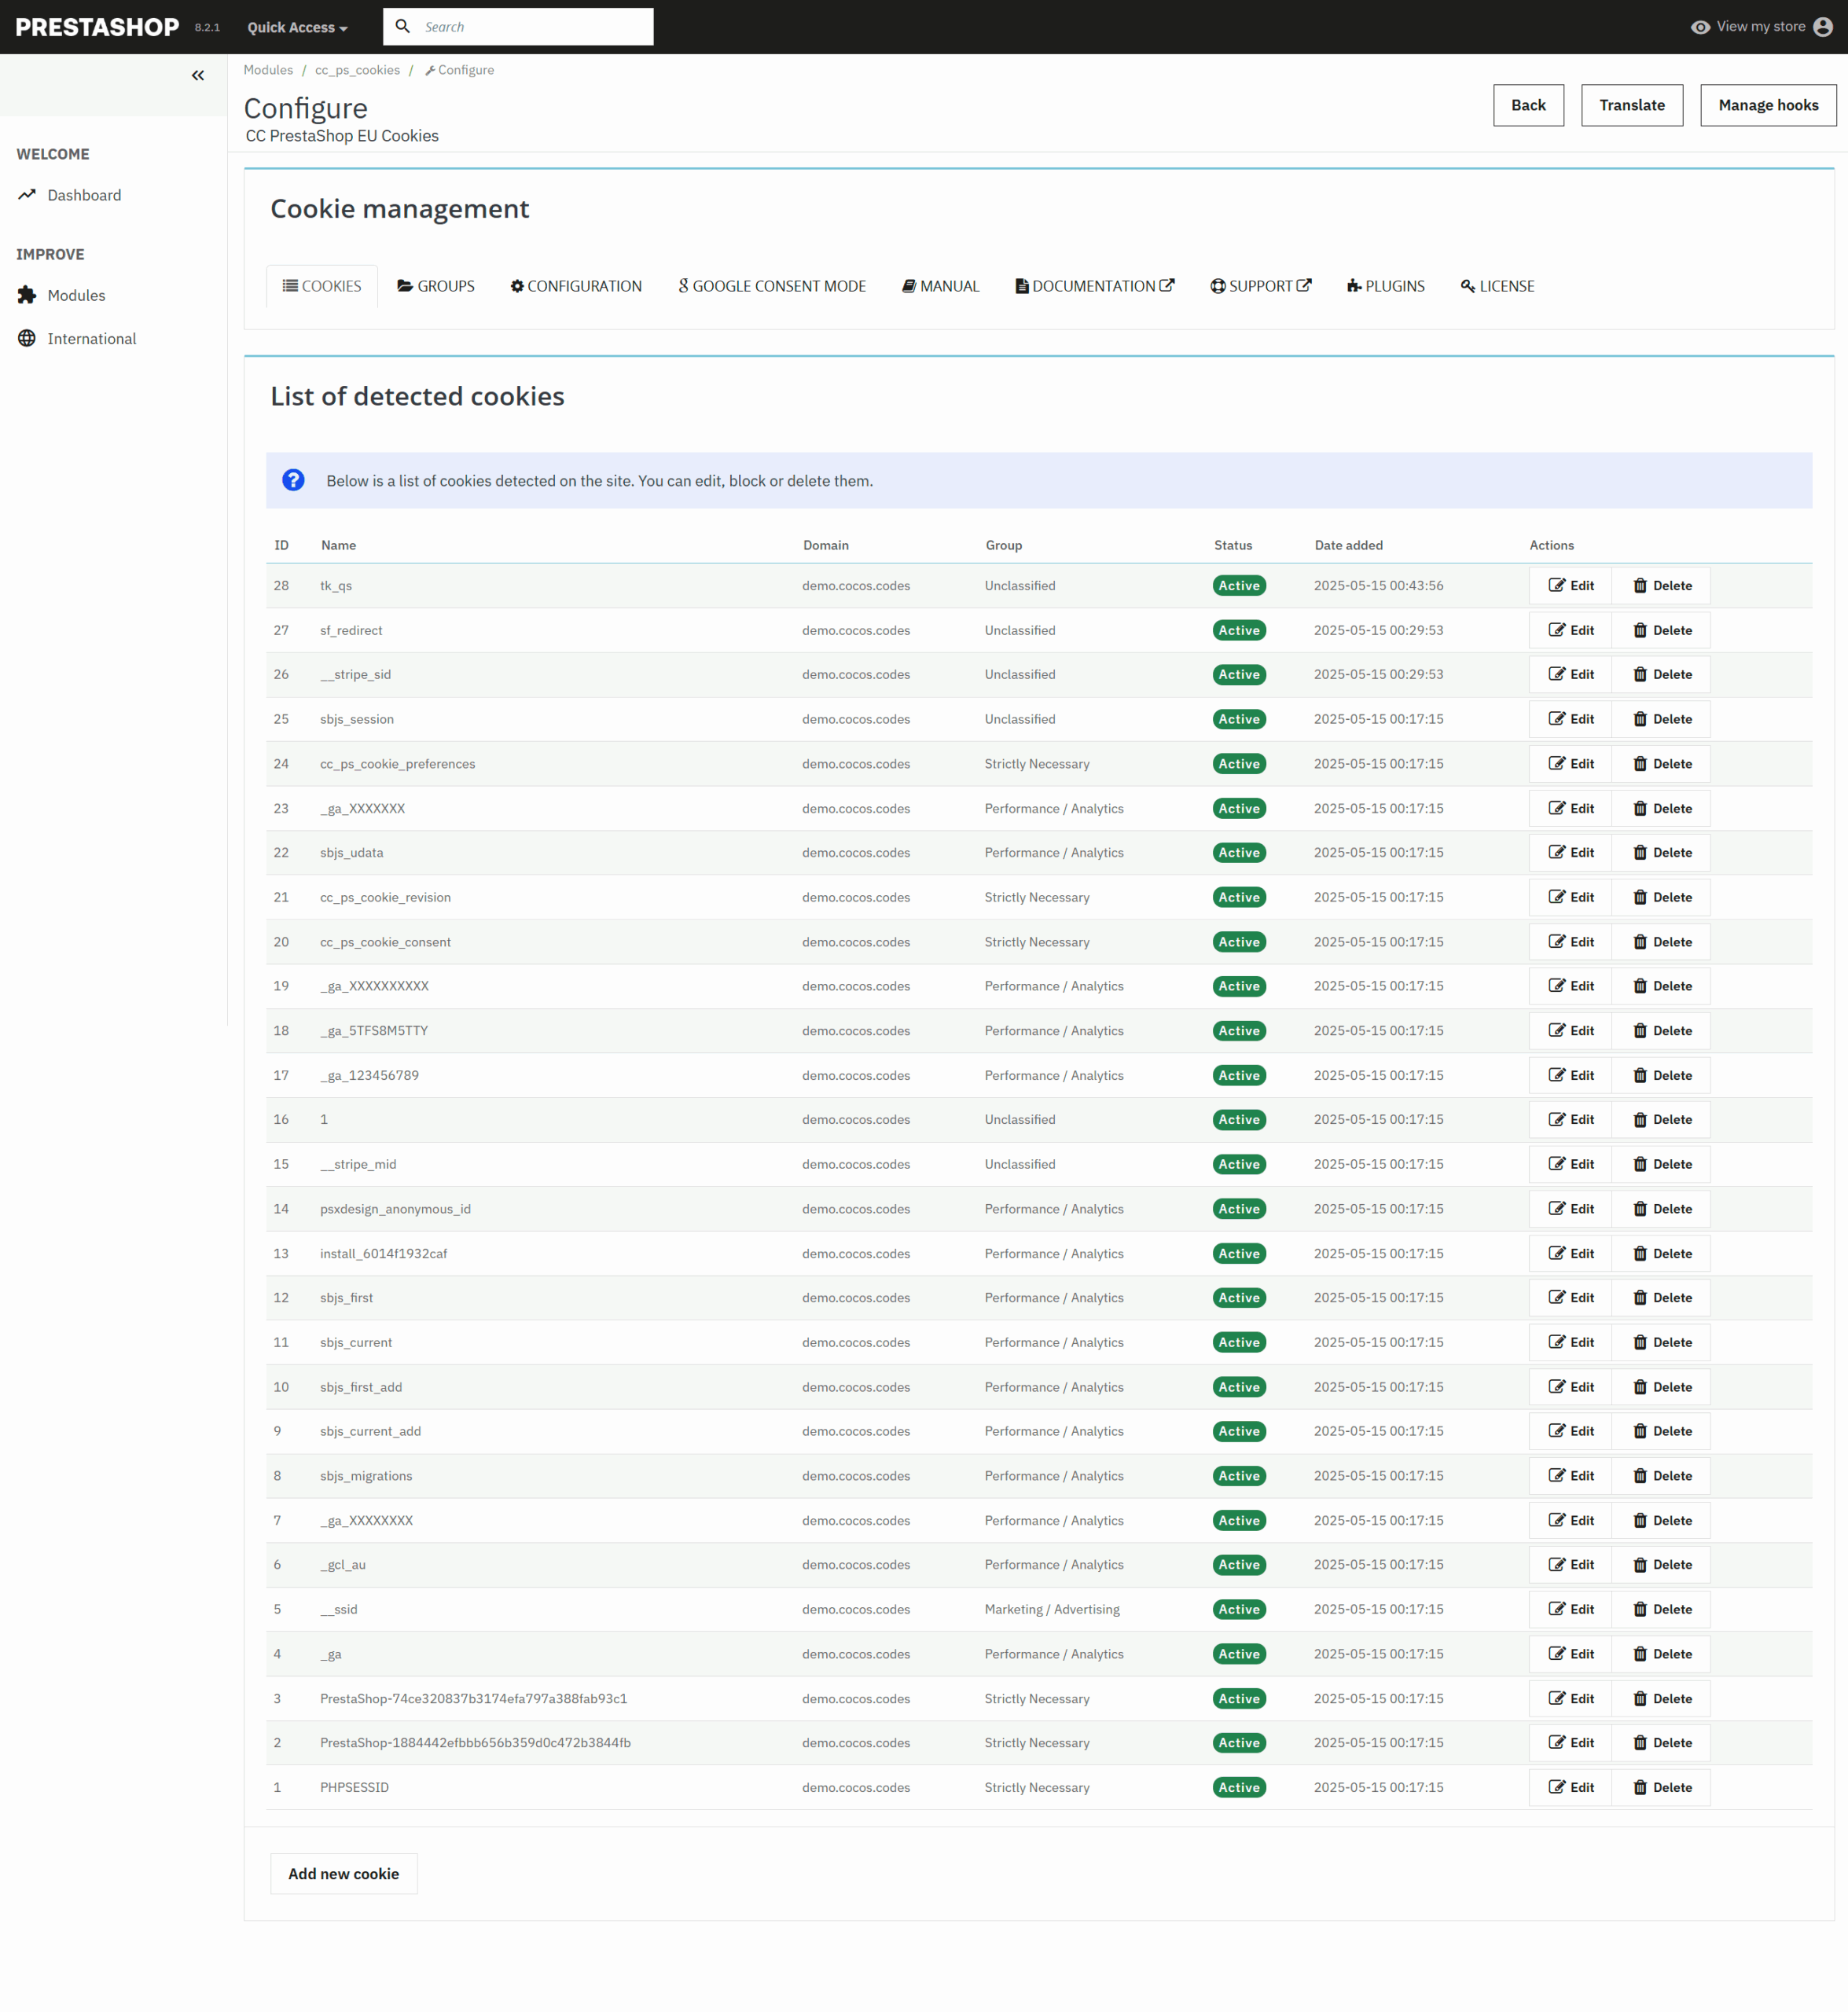Expand the Quick Access dropdown
The image size is (1848, 2012).
pos(297,27)
